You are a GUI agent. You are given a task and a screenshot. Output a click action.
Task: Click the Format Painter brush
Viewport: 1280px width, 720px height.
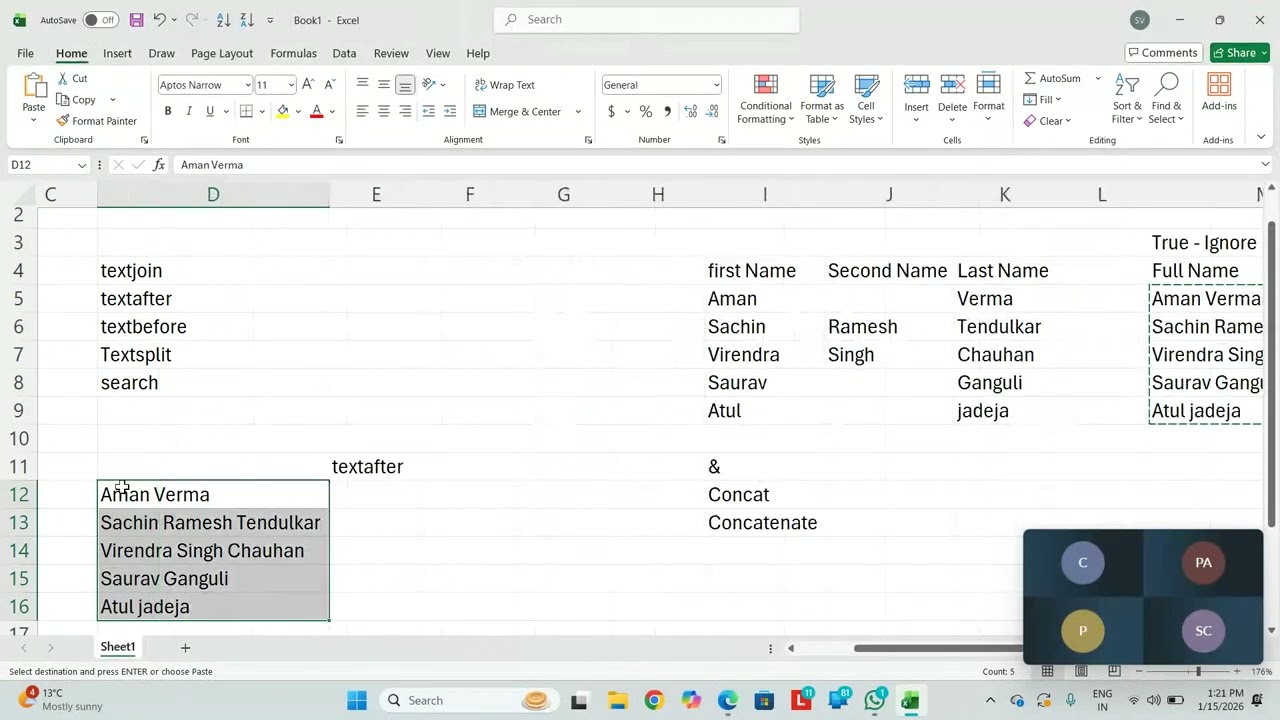(97, 121)
